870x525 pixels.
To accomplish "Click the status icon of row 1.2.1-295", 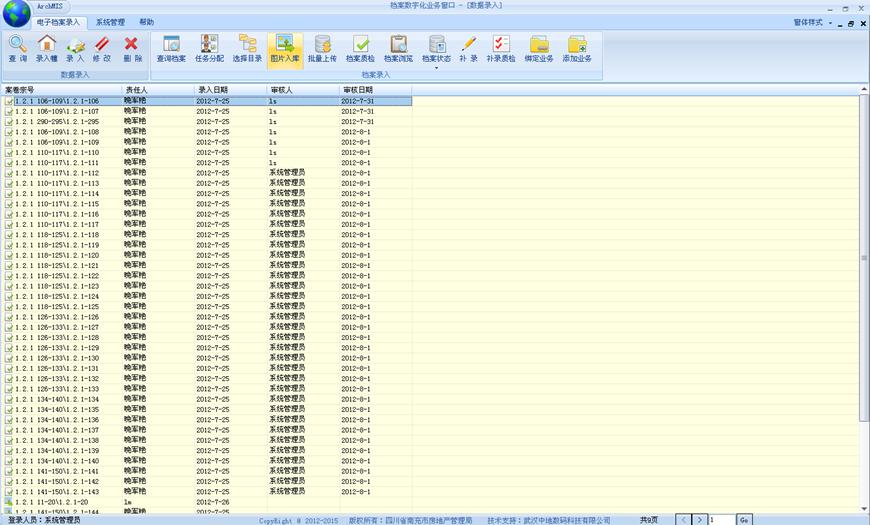I will (x=8, y=122).
